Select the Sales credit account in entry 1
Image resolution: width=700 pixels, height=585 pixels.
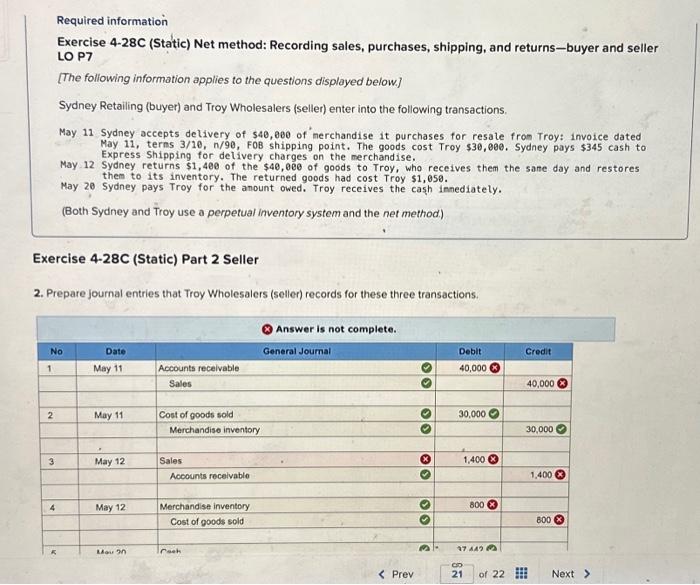[180, 384]
